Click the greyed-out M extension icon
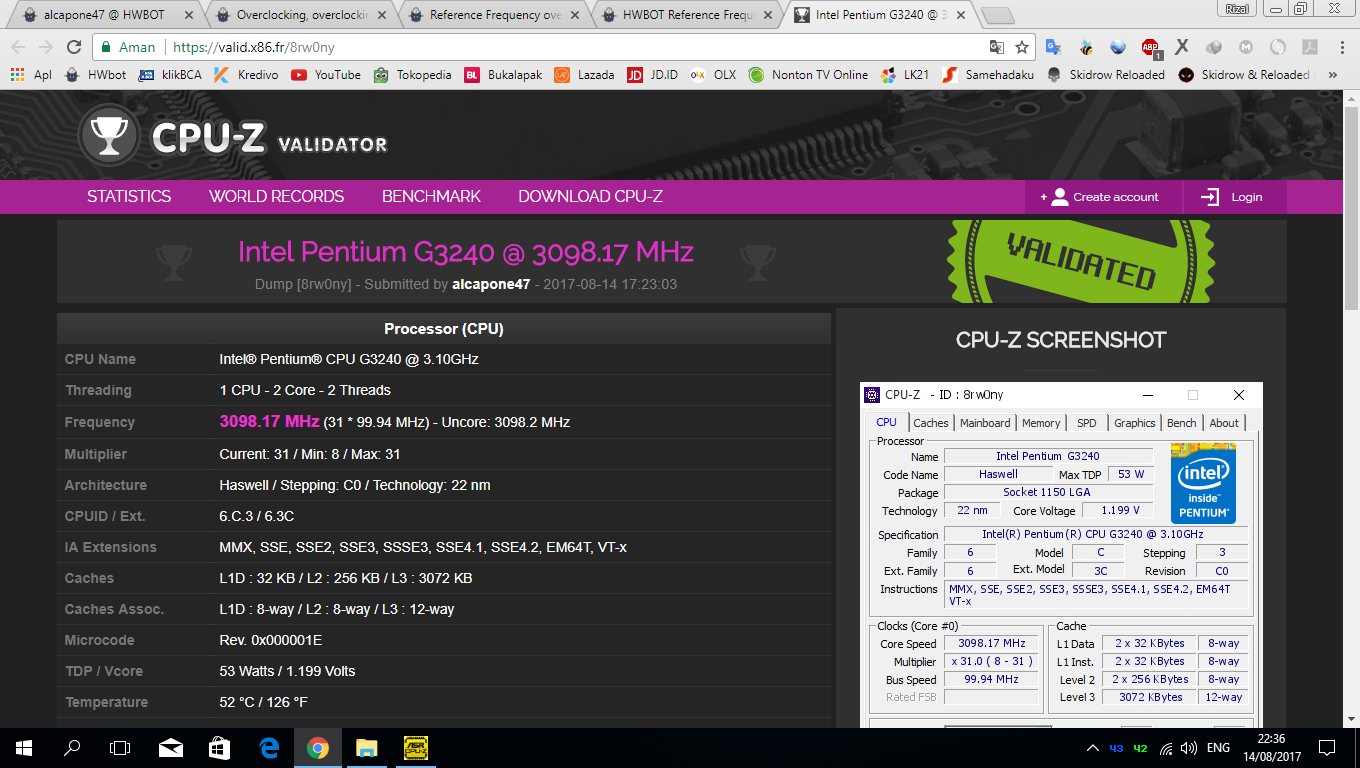The width and height of the screenshot is (1360, 768). point(1246,47)
